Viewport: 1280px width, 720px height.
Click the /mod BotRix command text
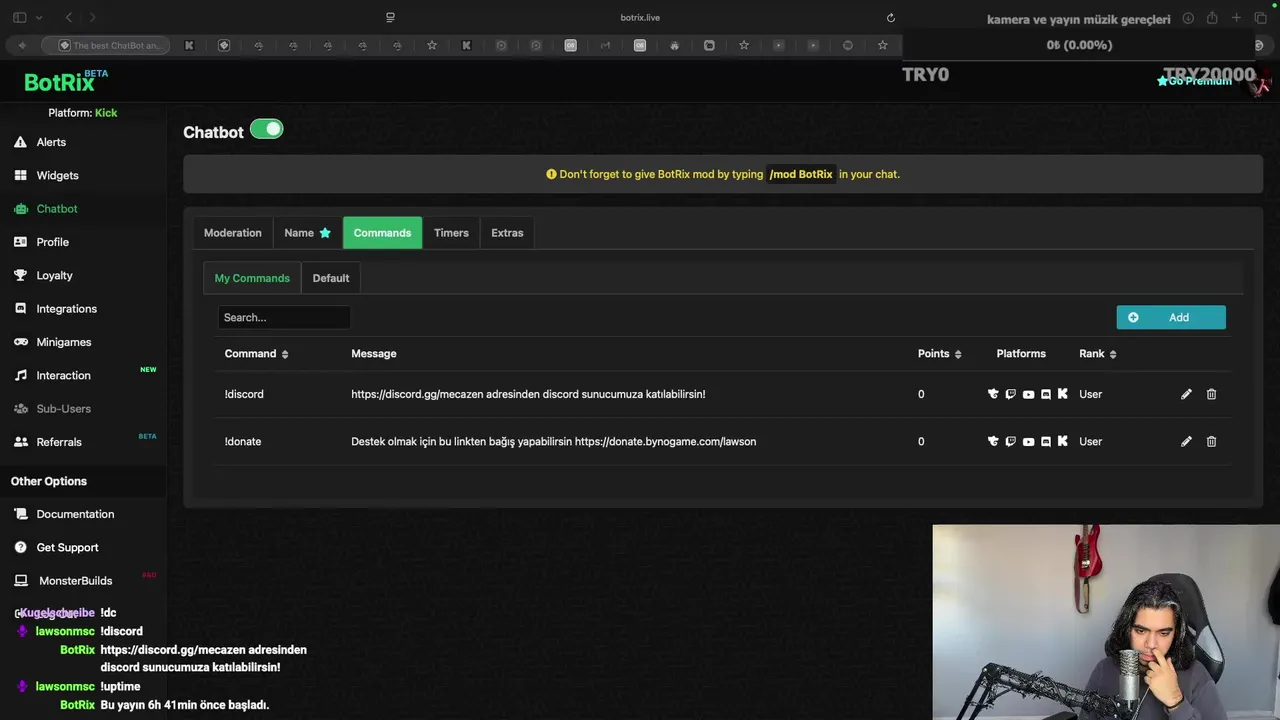tap(801, 174)
